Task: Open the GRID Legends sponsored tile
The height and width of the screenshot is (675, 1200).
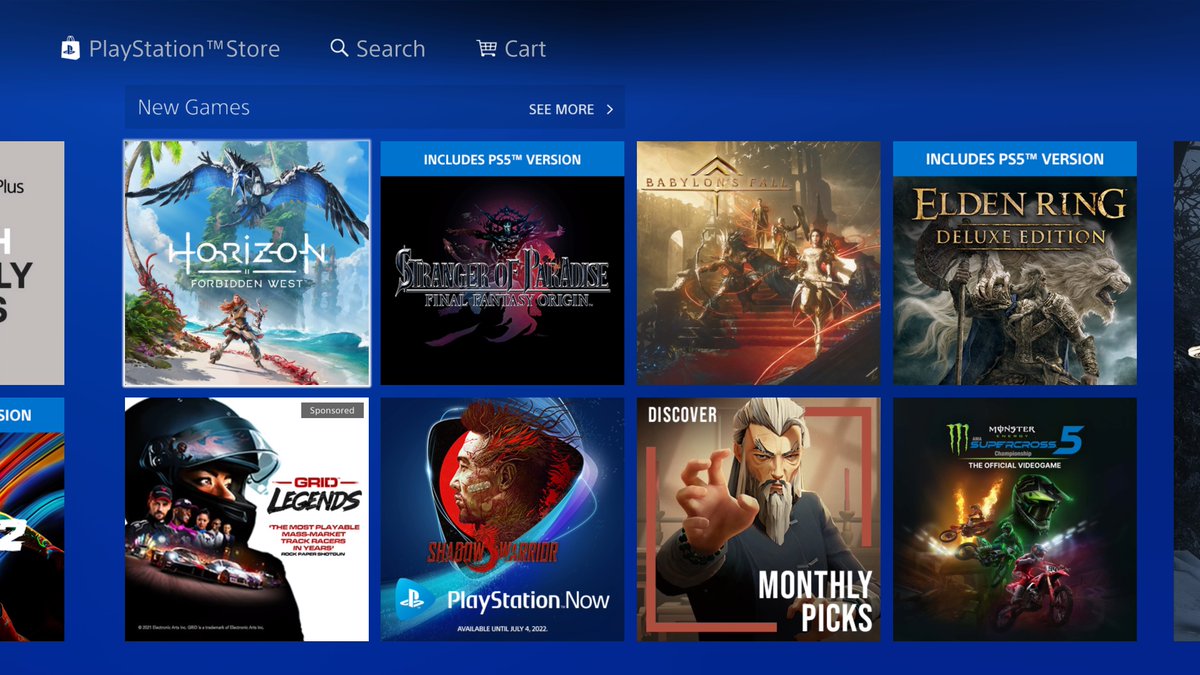Action: 247,520
